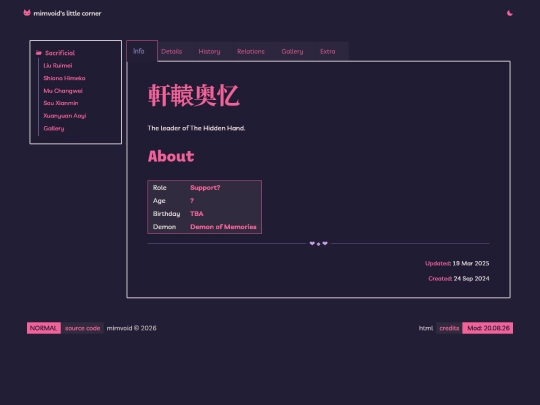The width and height of the screenshot is (540, 405).
Task: Open the credits link in footer
Action: pyautogui.click(x=449, y=328)
